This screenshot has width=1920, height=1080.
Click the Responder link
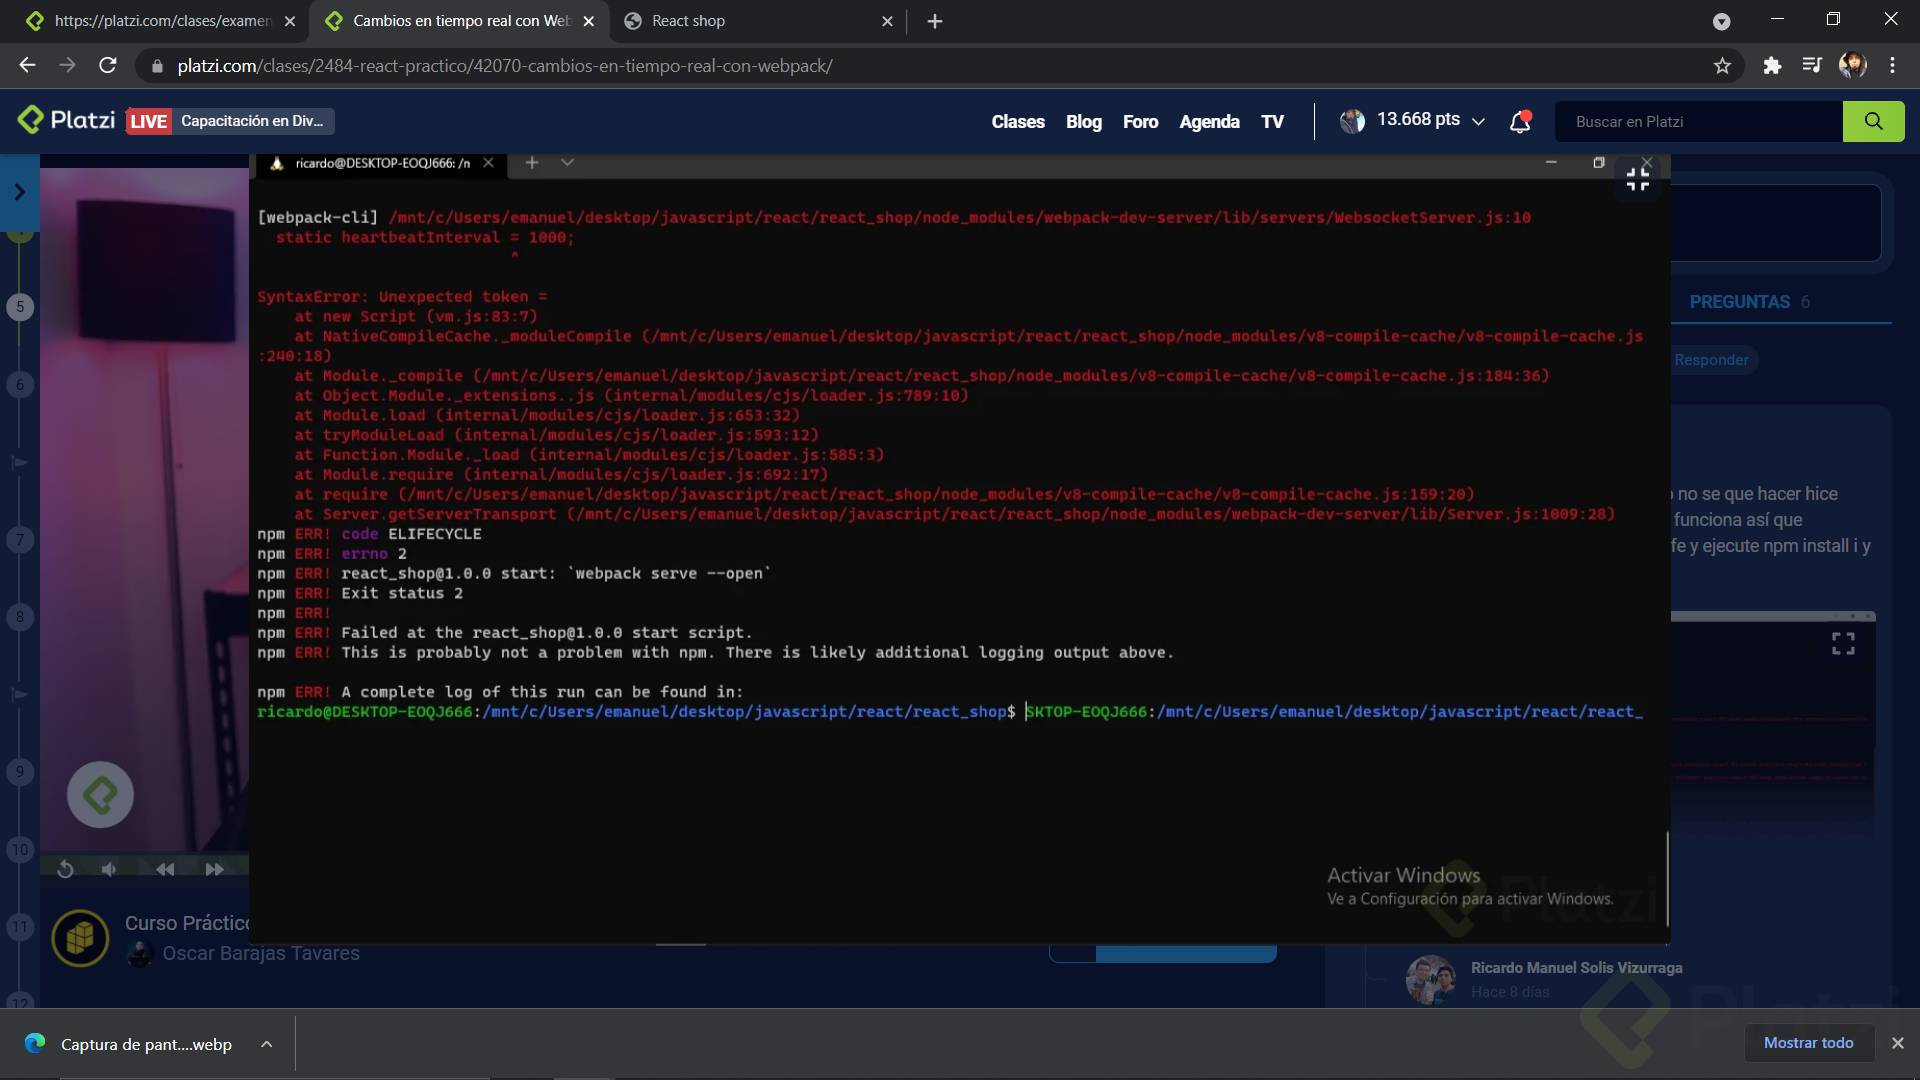(x=1711, y=360)
